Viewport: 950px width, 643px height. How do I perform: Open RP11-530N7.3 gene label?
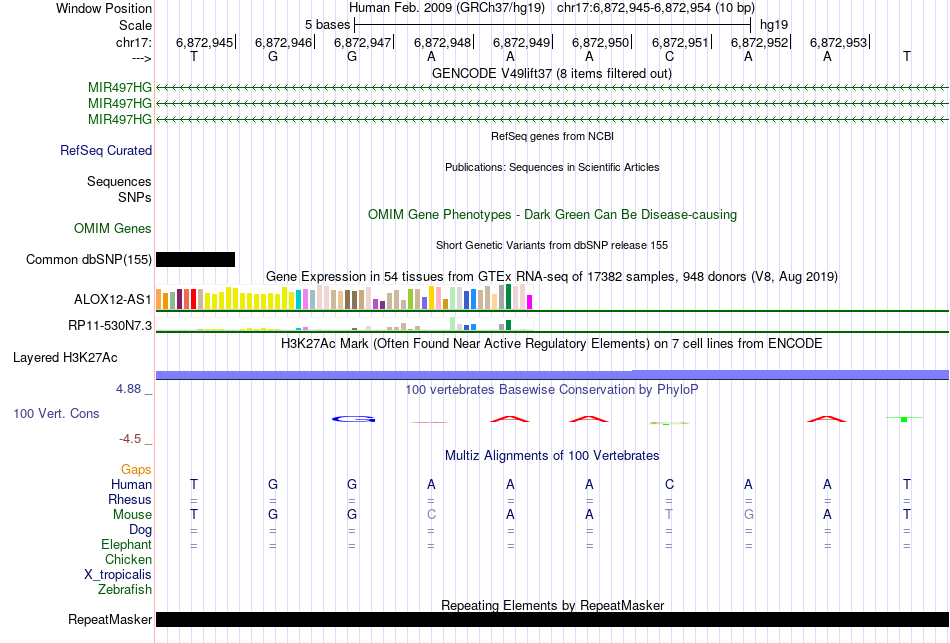110,325
